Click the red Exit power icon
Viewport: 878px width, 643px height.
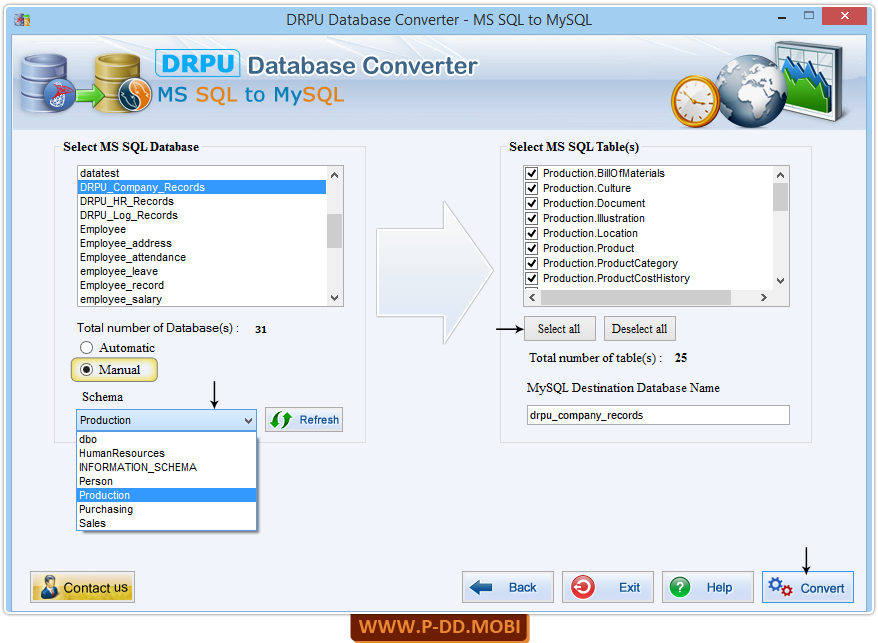click(x=582, y=587)
